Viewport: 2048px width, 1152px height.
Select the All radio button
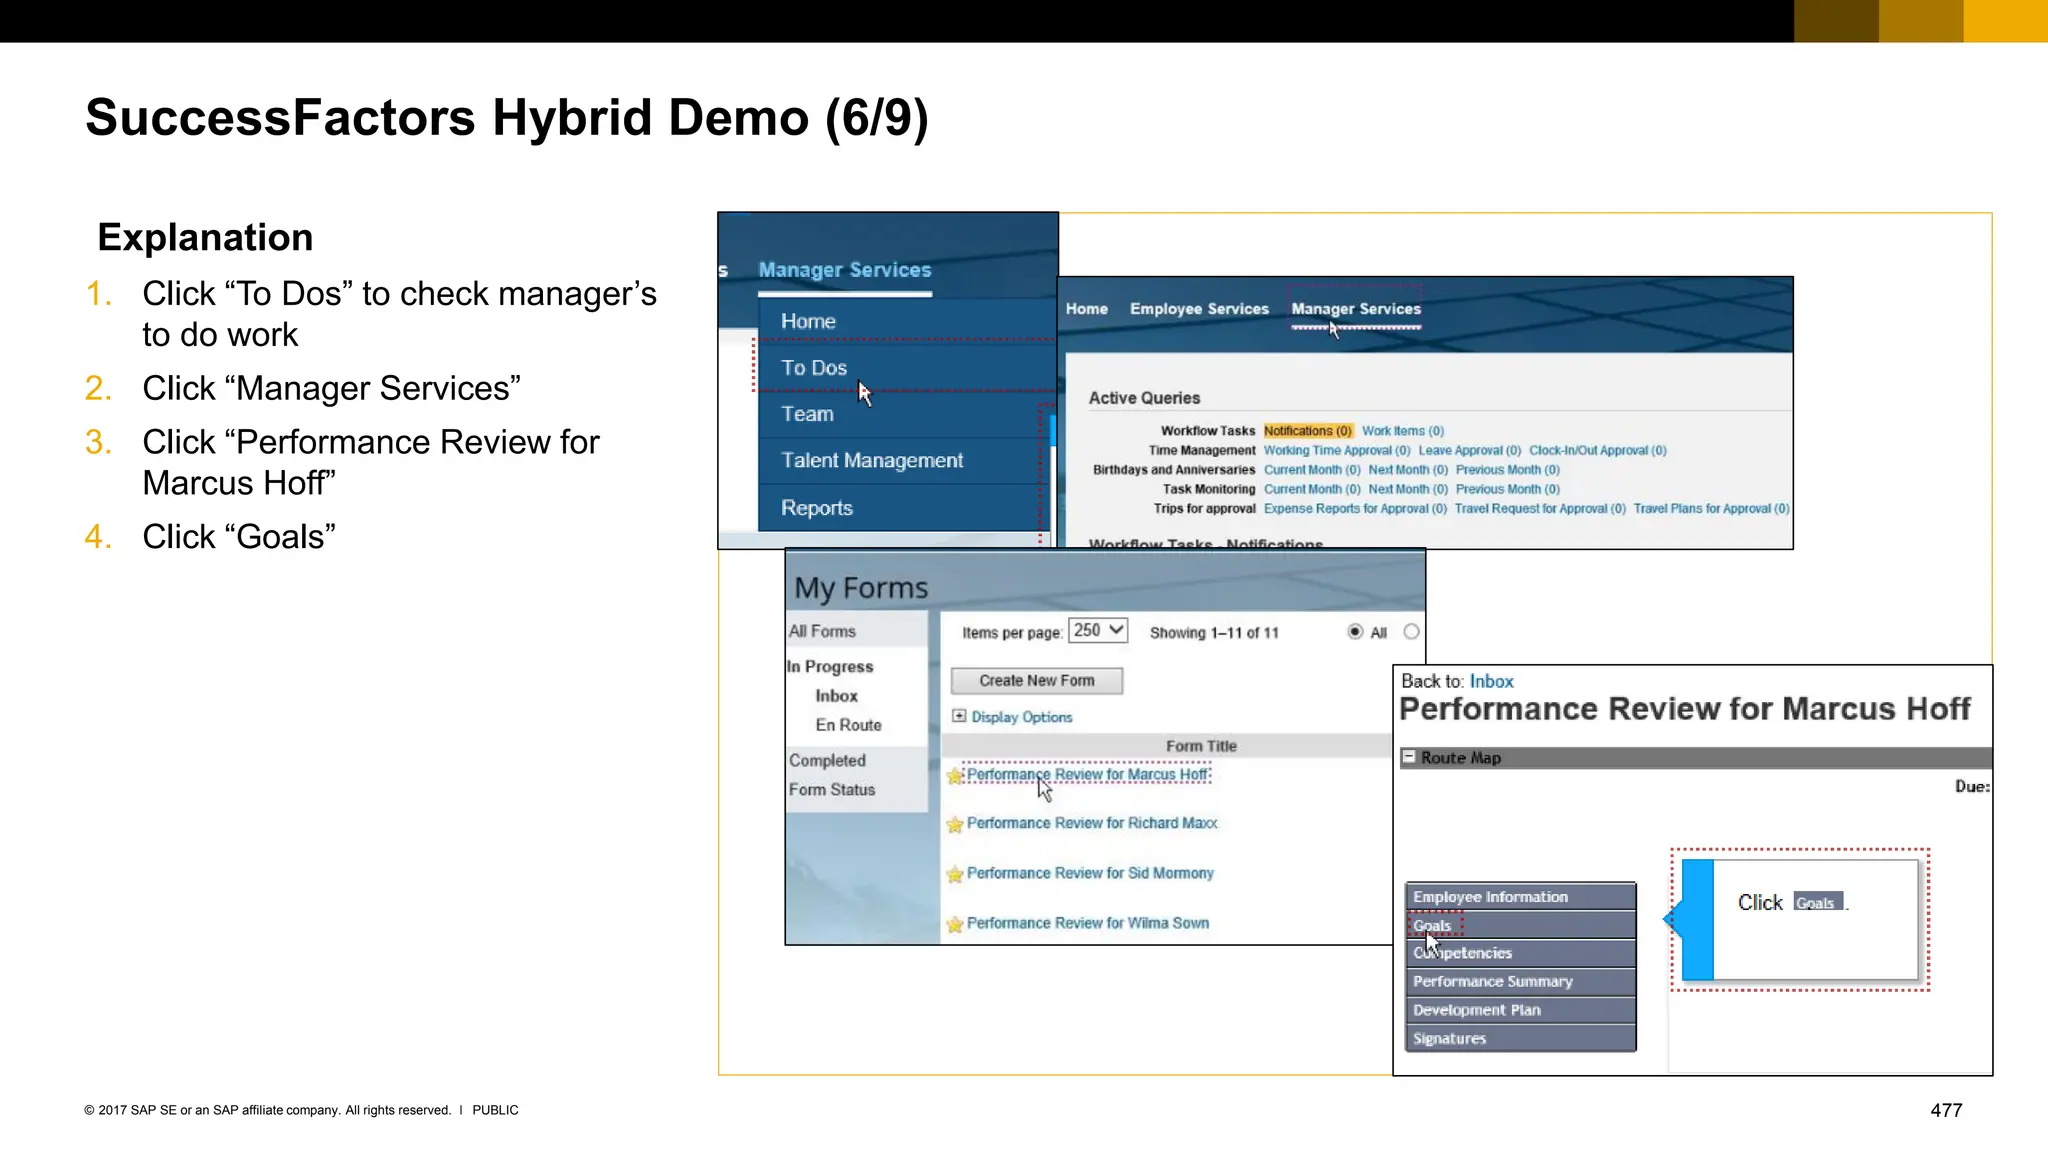[1355, 632]
